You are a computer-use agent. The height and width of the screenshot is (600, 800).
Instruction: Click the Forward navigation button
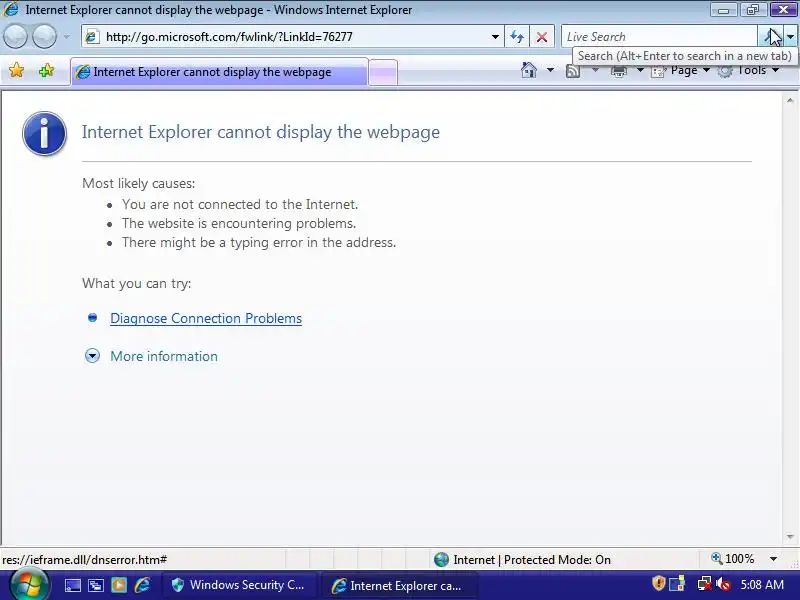click(44, 37)
